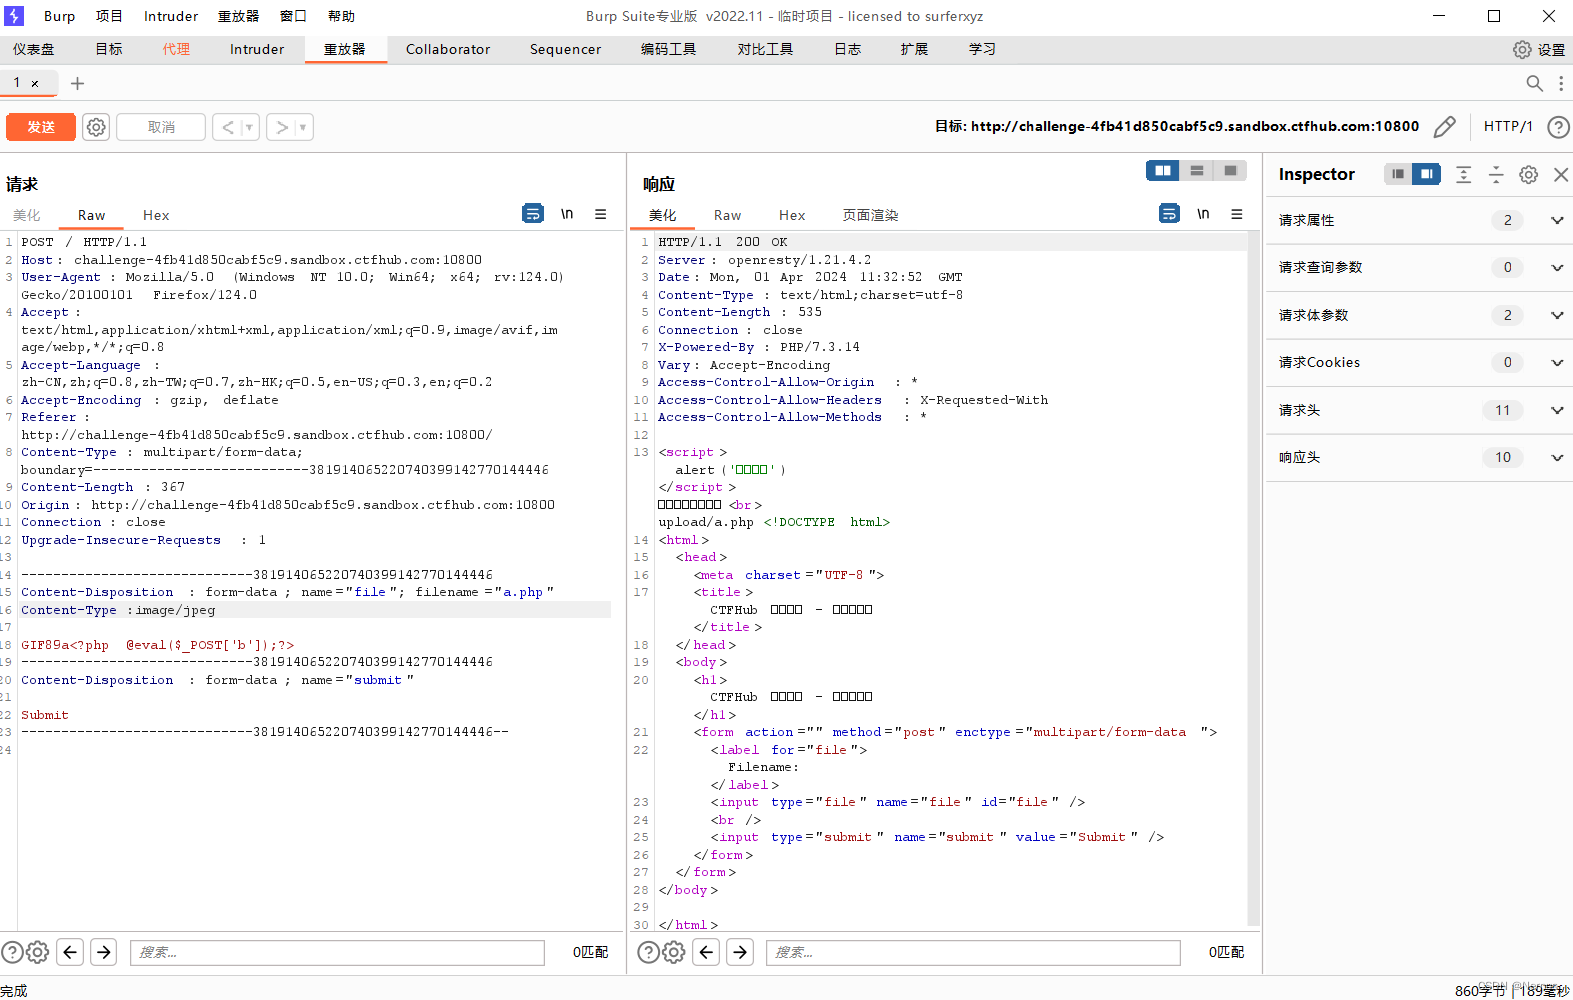Switch Inspector to right-docked layout
This screenshot has height=1000, width=1573.
tap(1427, 174)
